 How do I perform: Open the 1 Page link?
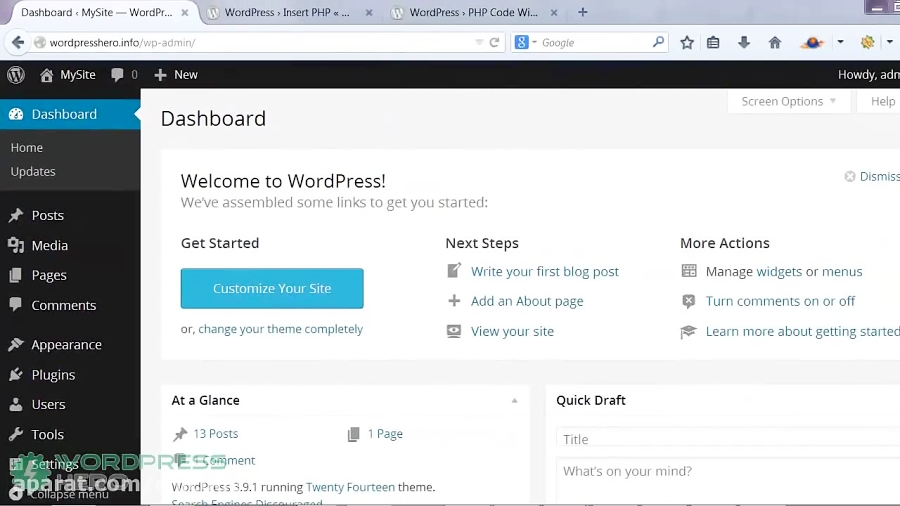point(385,434)
